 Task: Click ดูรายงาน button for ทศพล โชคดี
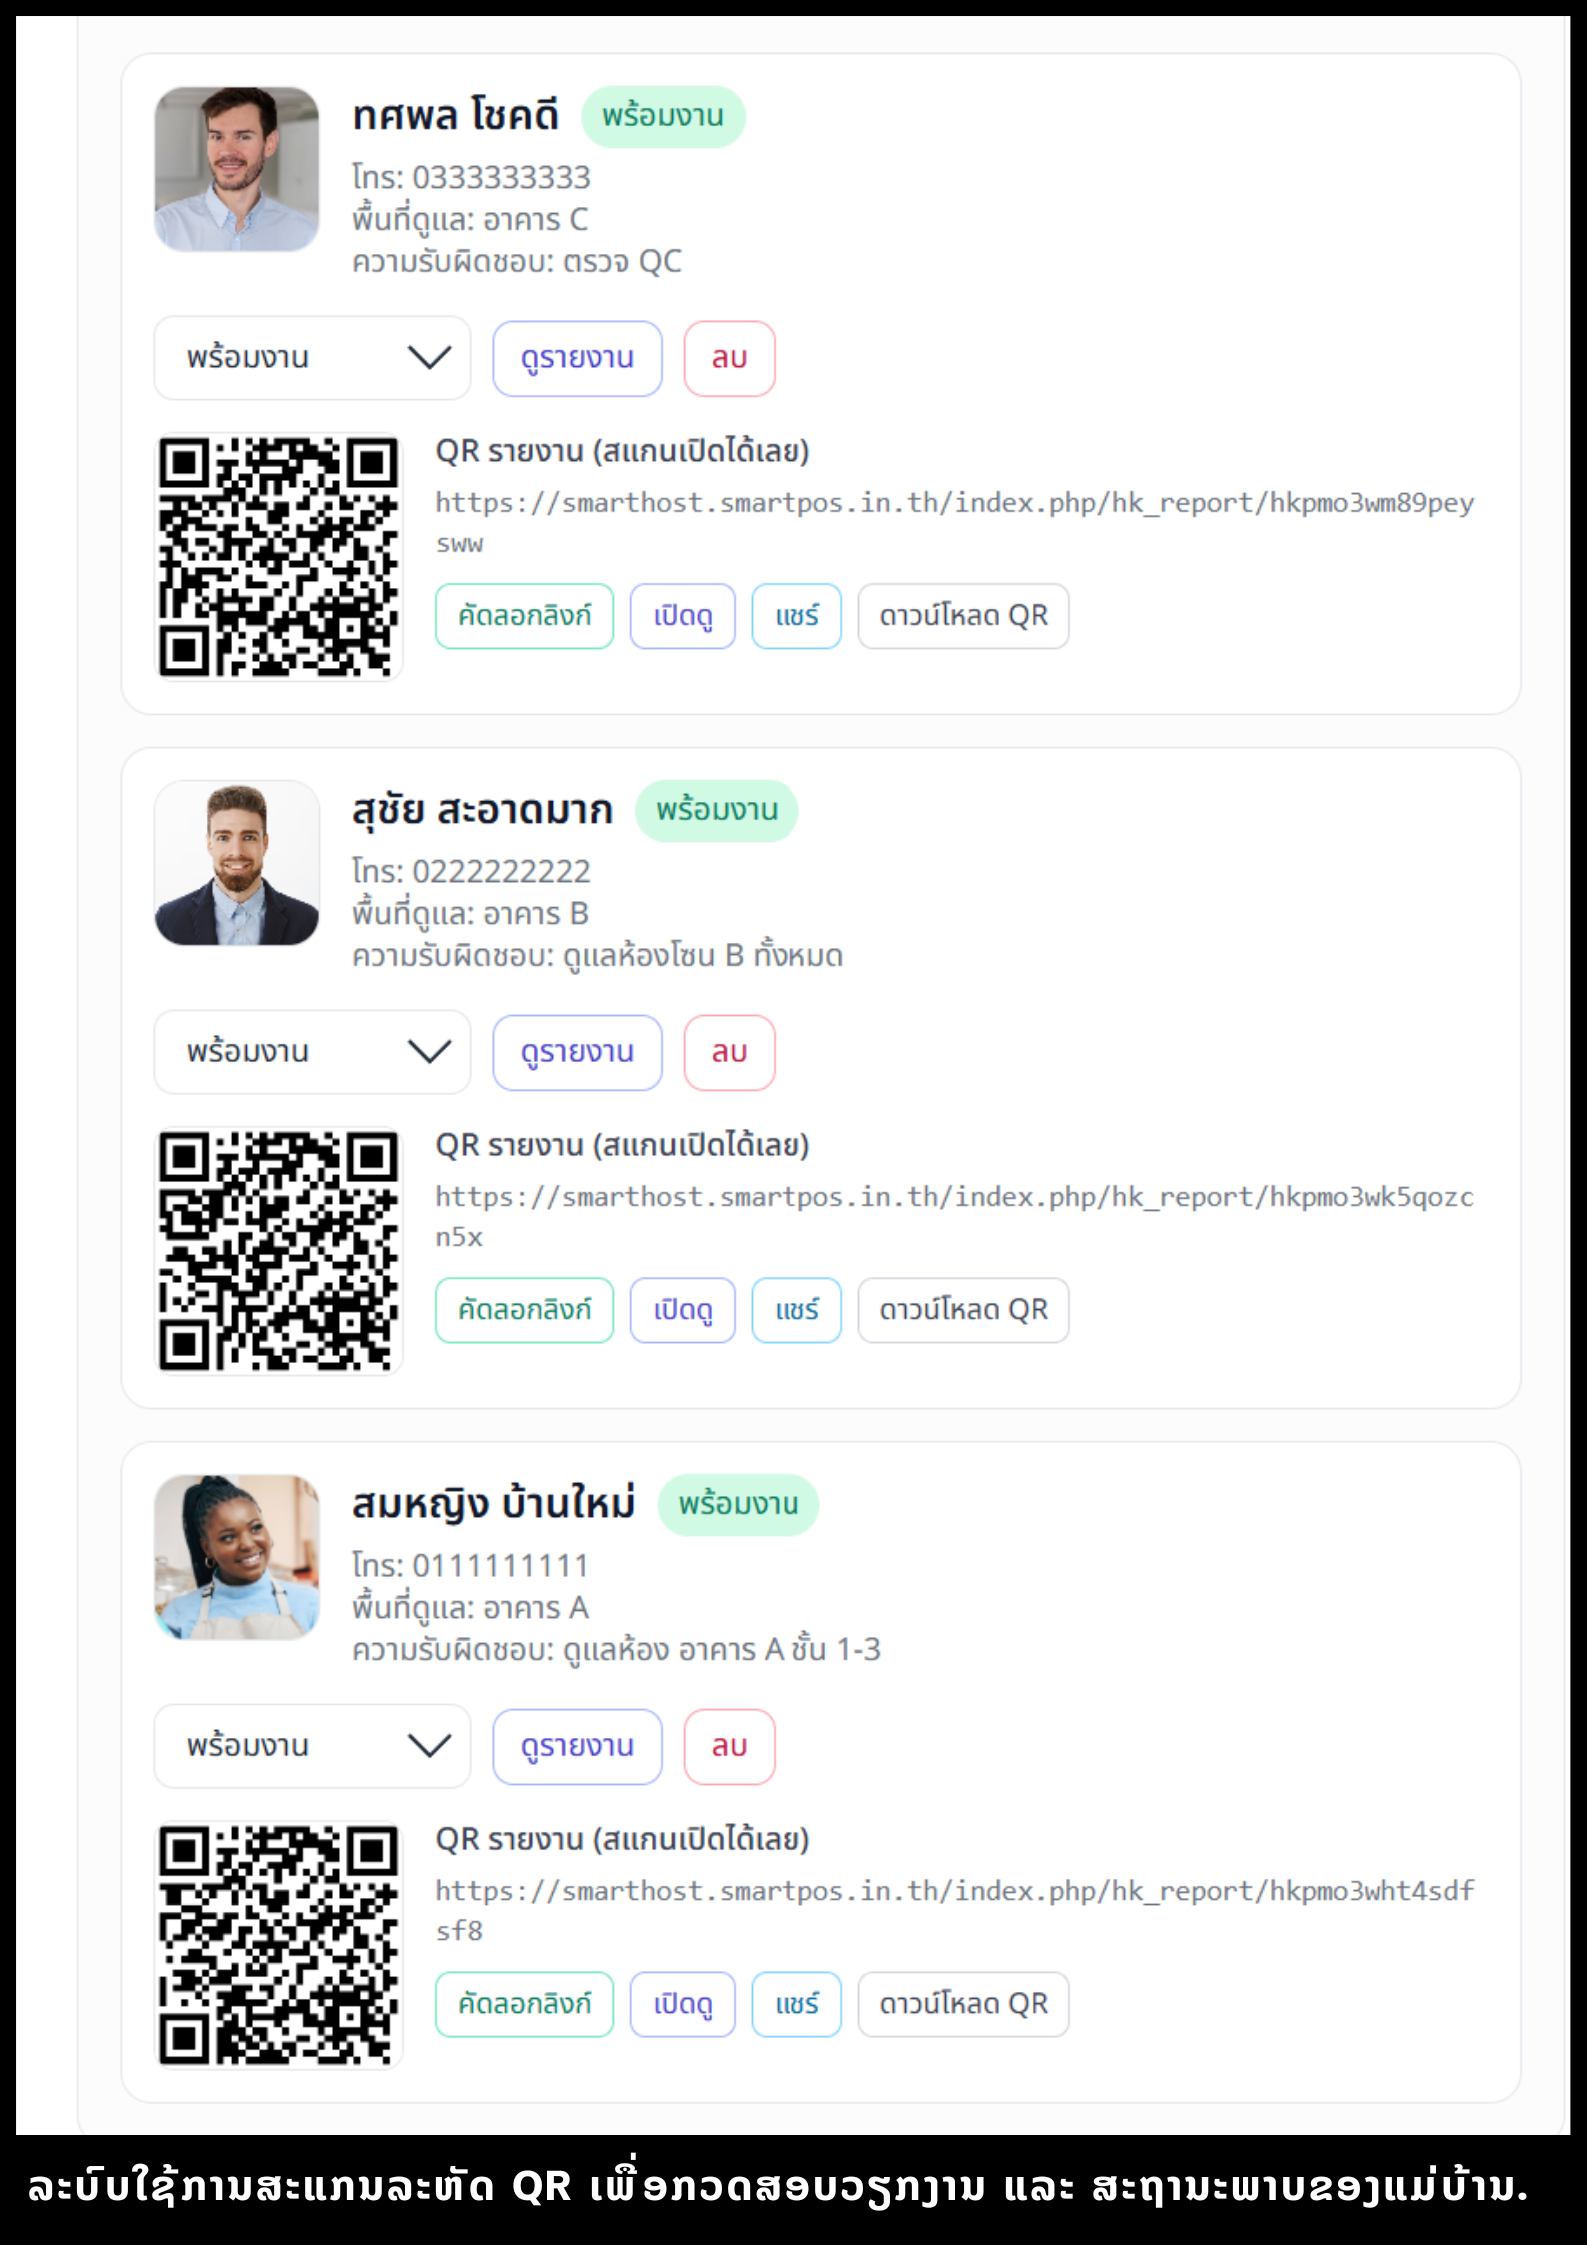click(577, 358)
